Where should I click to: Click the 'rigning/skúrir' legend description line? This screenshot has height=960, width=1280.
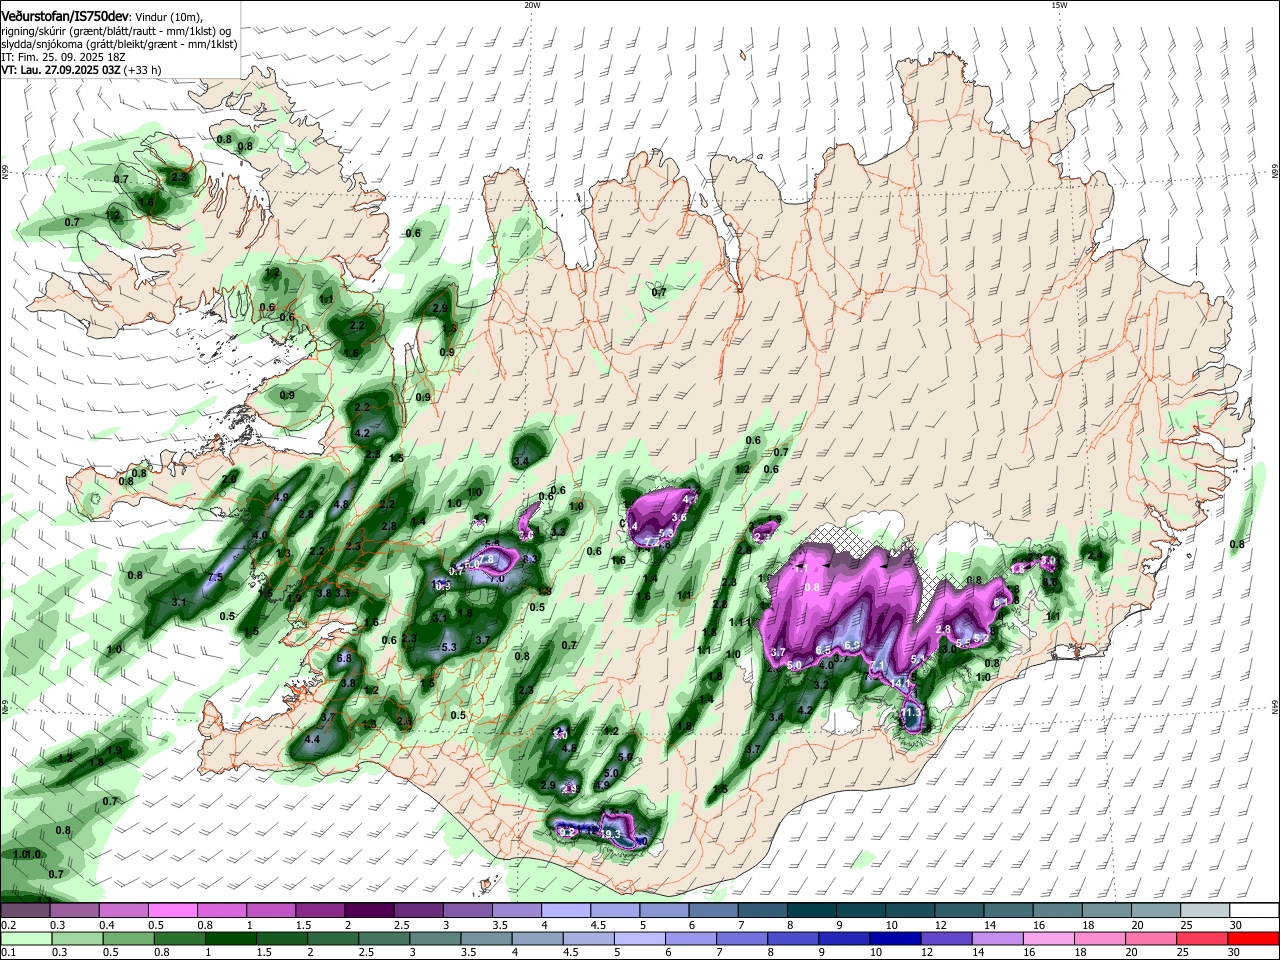pos(117,31)
